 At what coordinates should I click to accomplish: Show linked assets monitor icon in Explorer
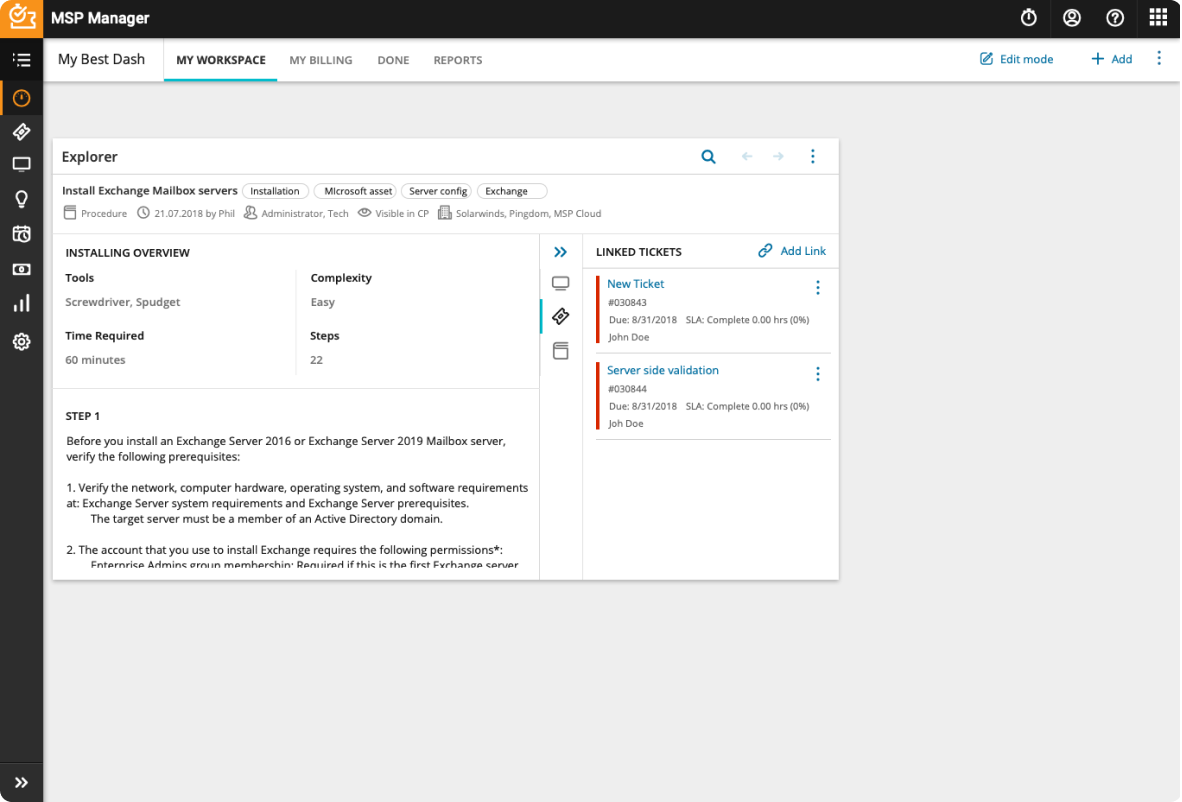560,283
